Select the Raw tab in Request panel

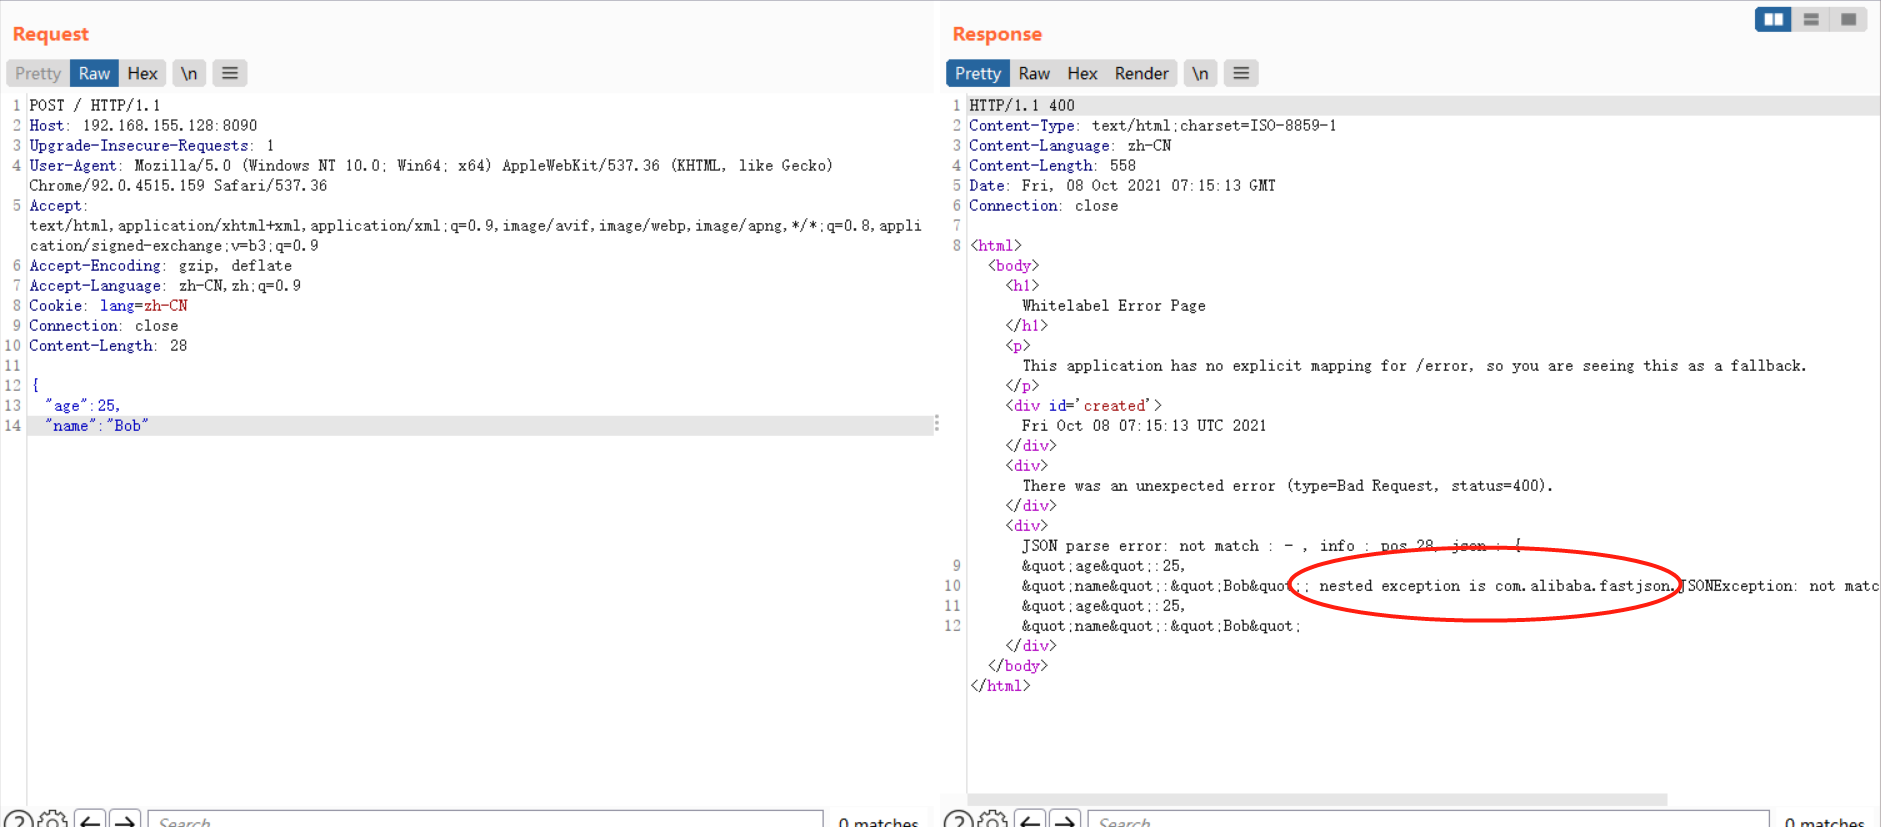click(94, 73)
